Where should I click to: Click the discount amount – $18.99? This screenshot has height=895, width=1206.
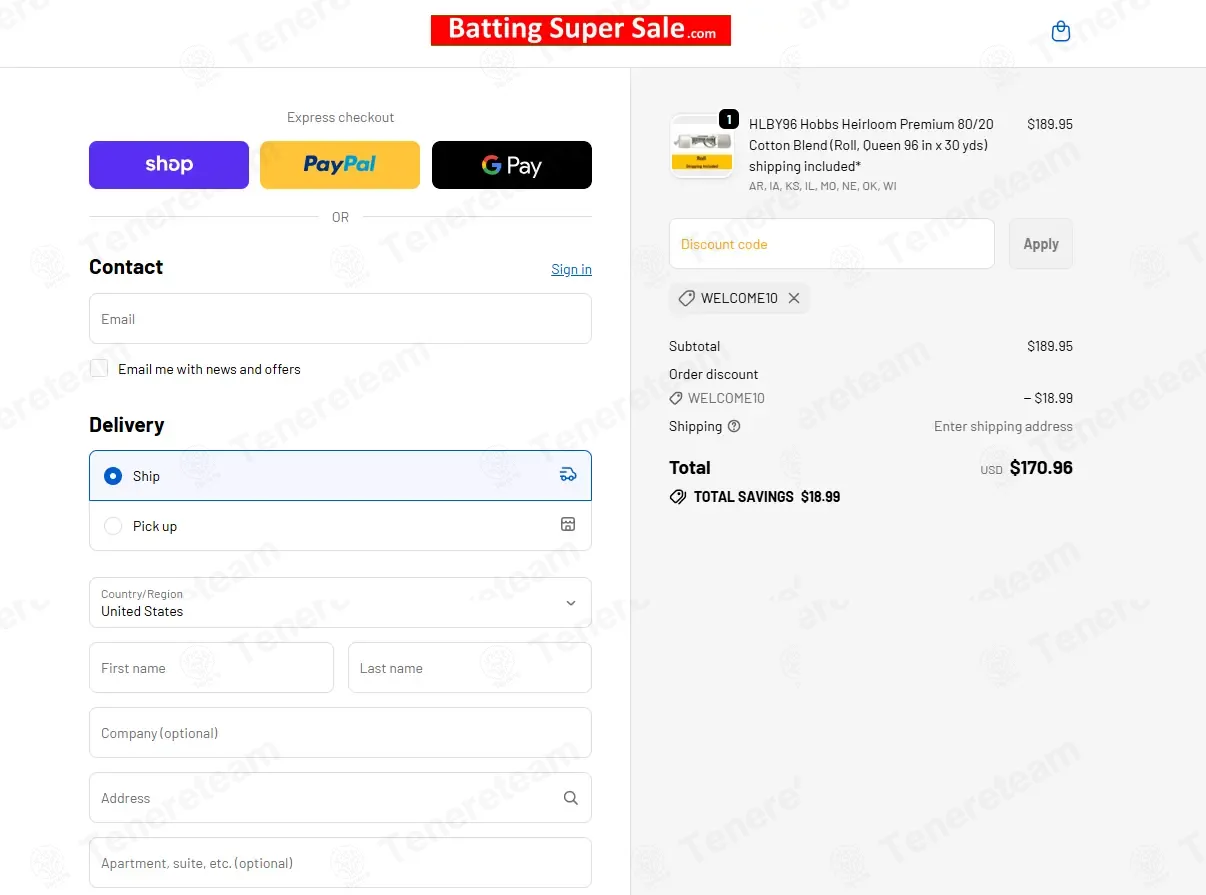[1048, 398]
